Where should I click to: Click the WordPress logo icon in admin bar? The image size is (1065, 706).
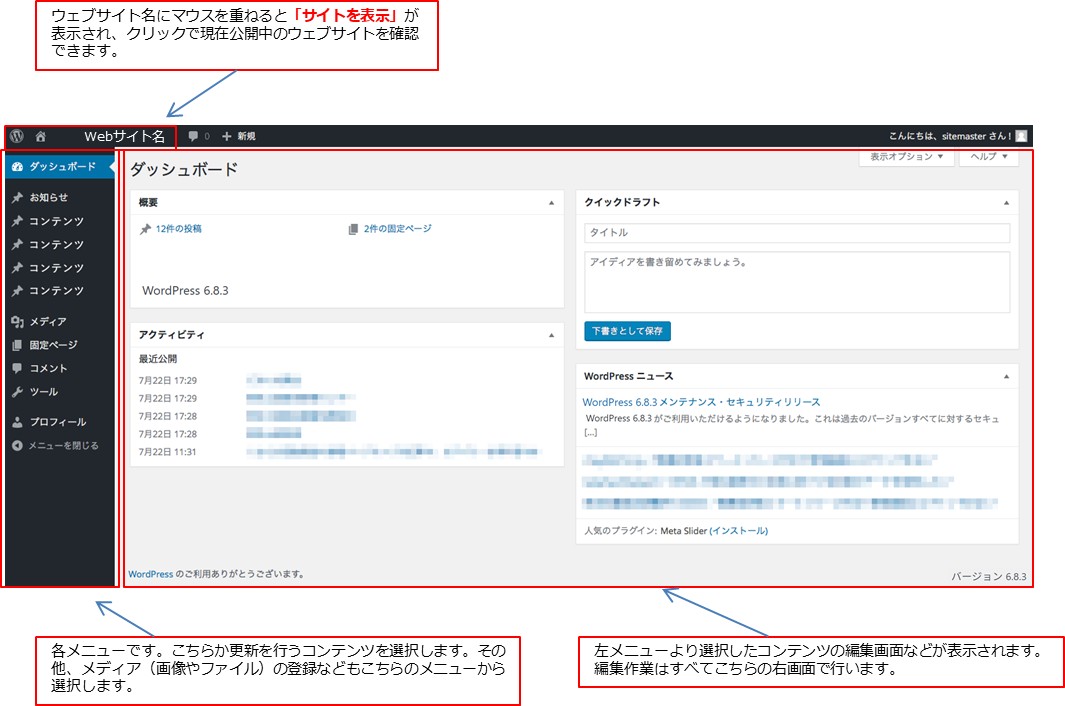coord(17,136)
